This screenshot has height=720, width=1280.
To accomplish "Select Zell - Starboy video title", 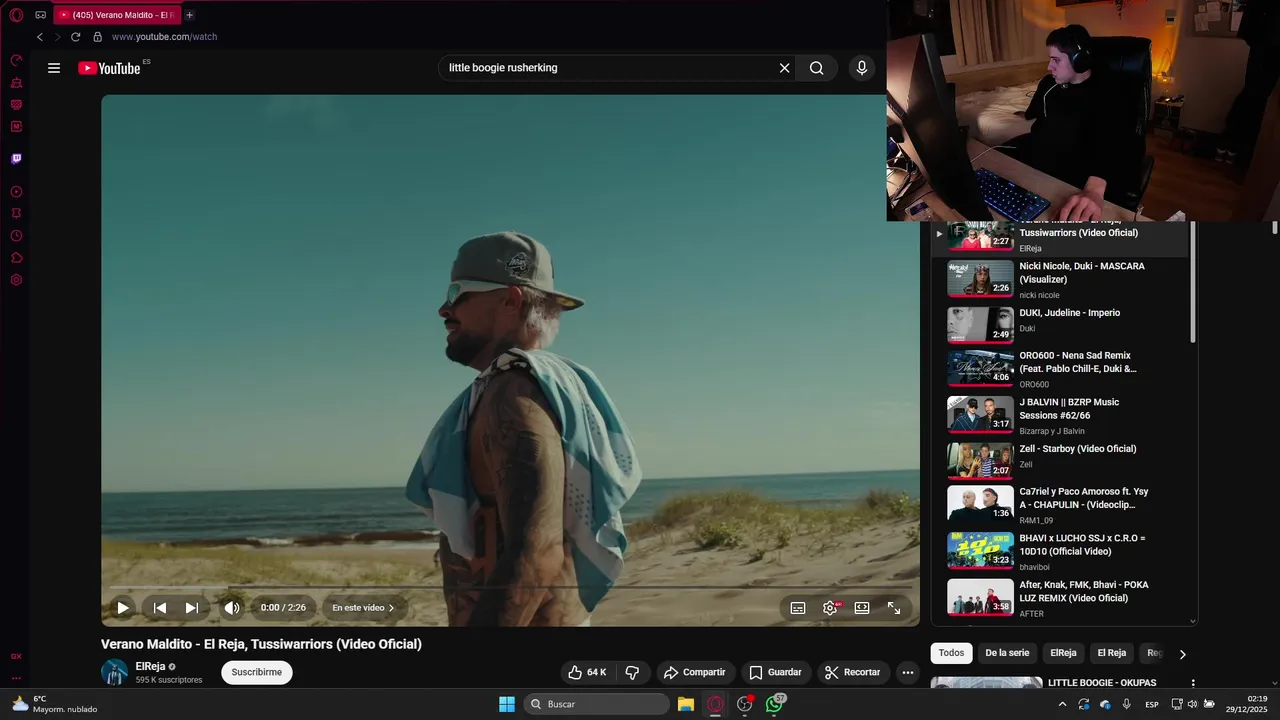I will click(1078, 449).
